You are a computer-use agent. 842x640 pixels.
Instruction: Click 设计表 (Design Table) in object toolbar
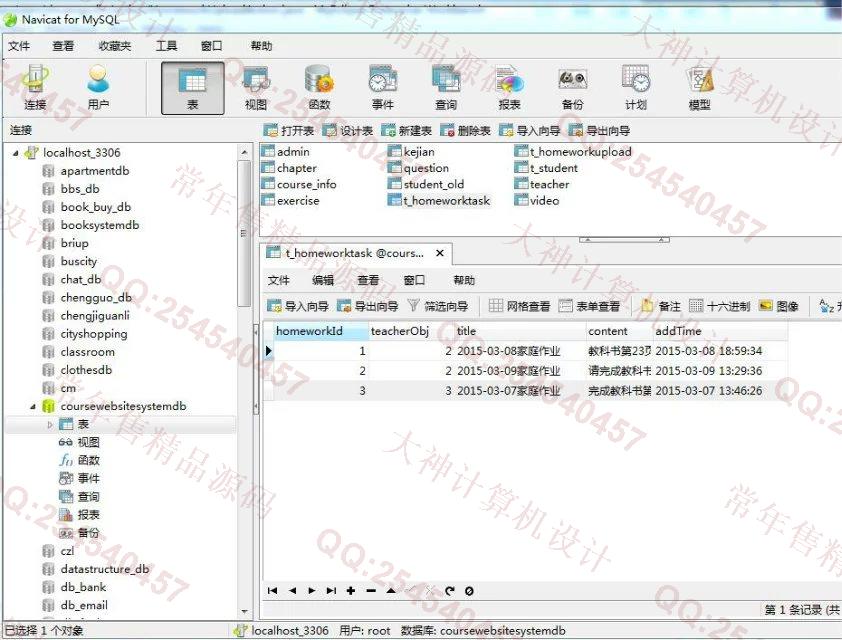pyautogui.click(x=347, y=130)
